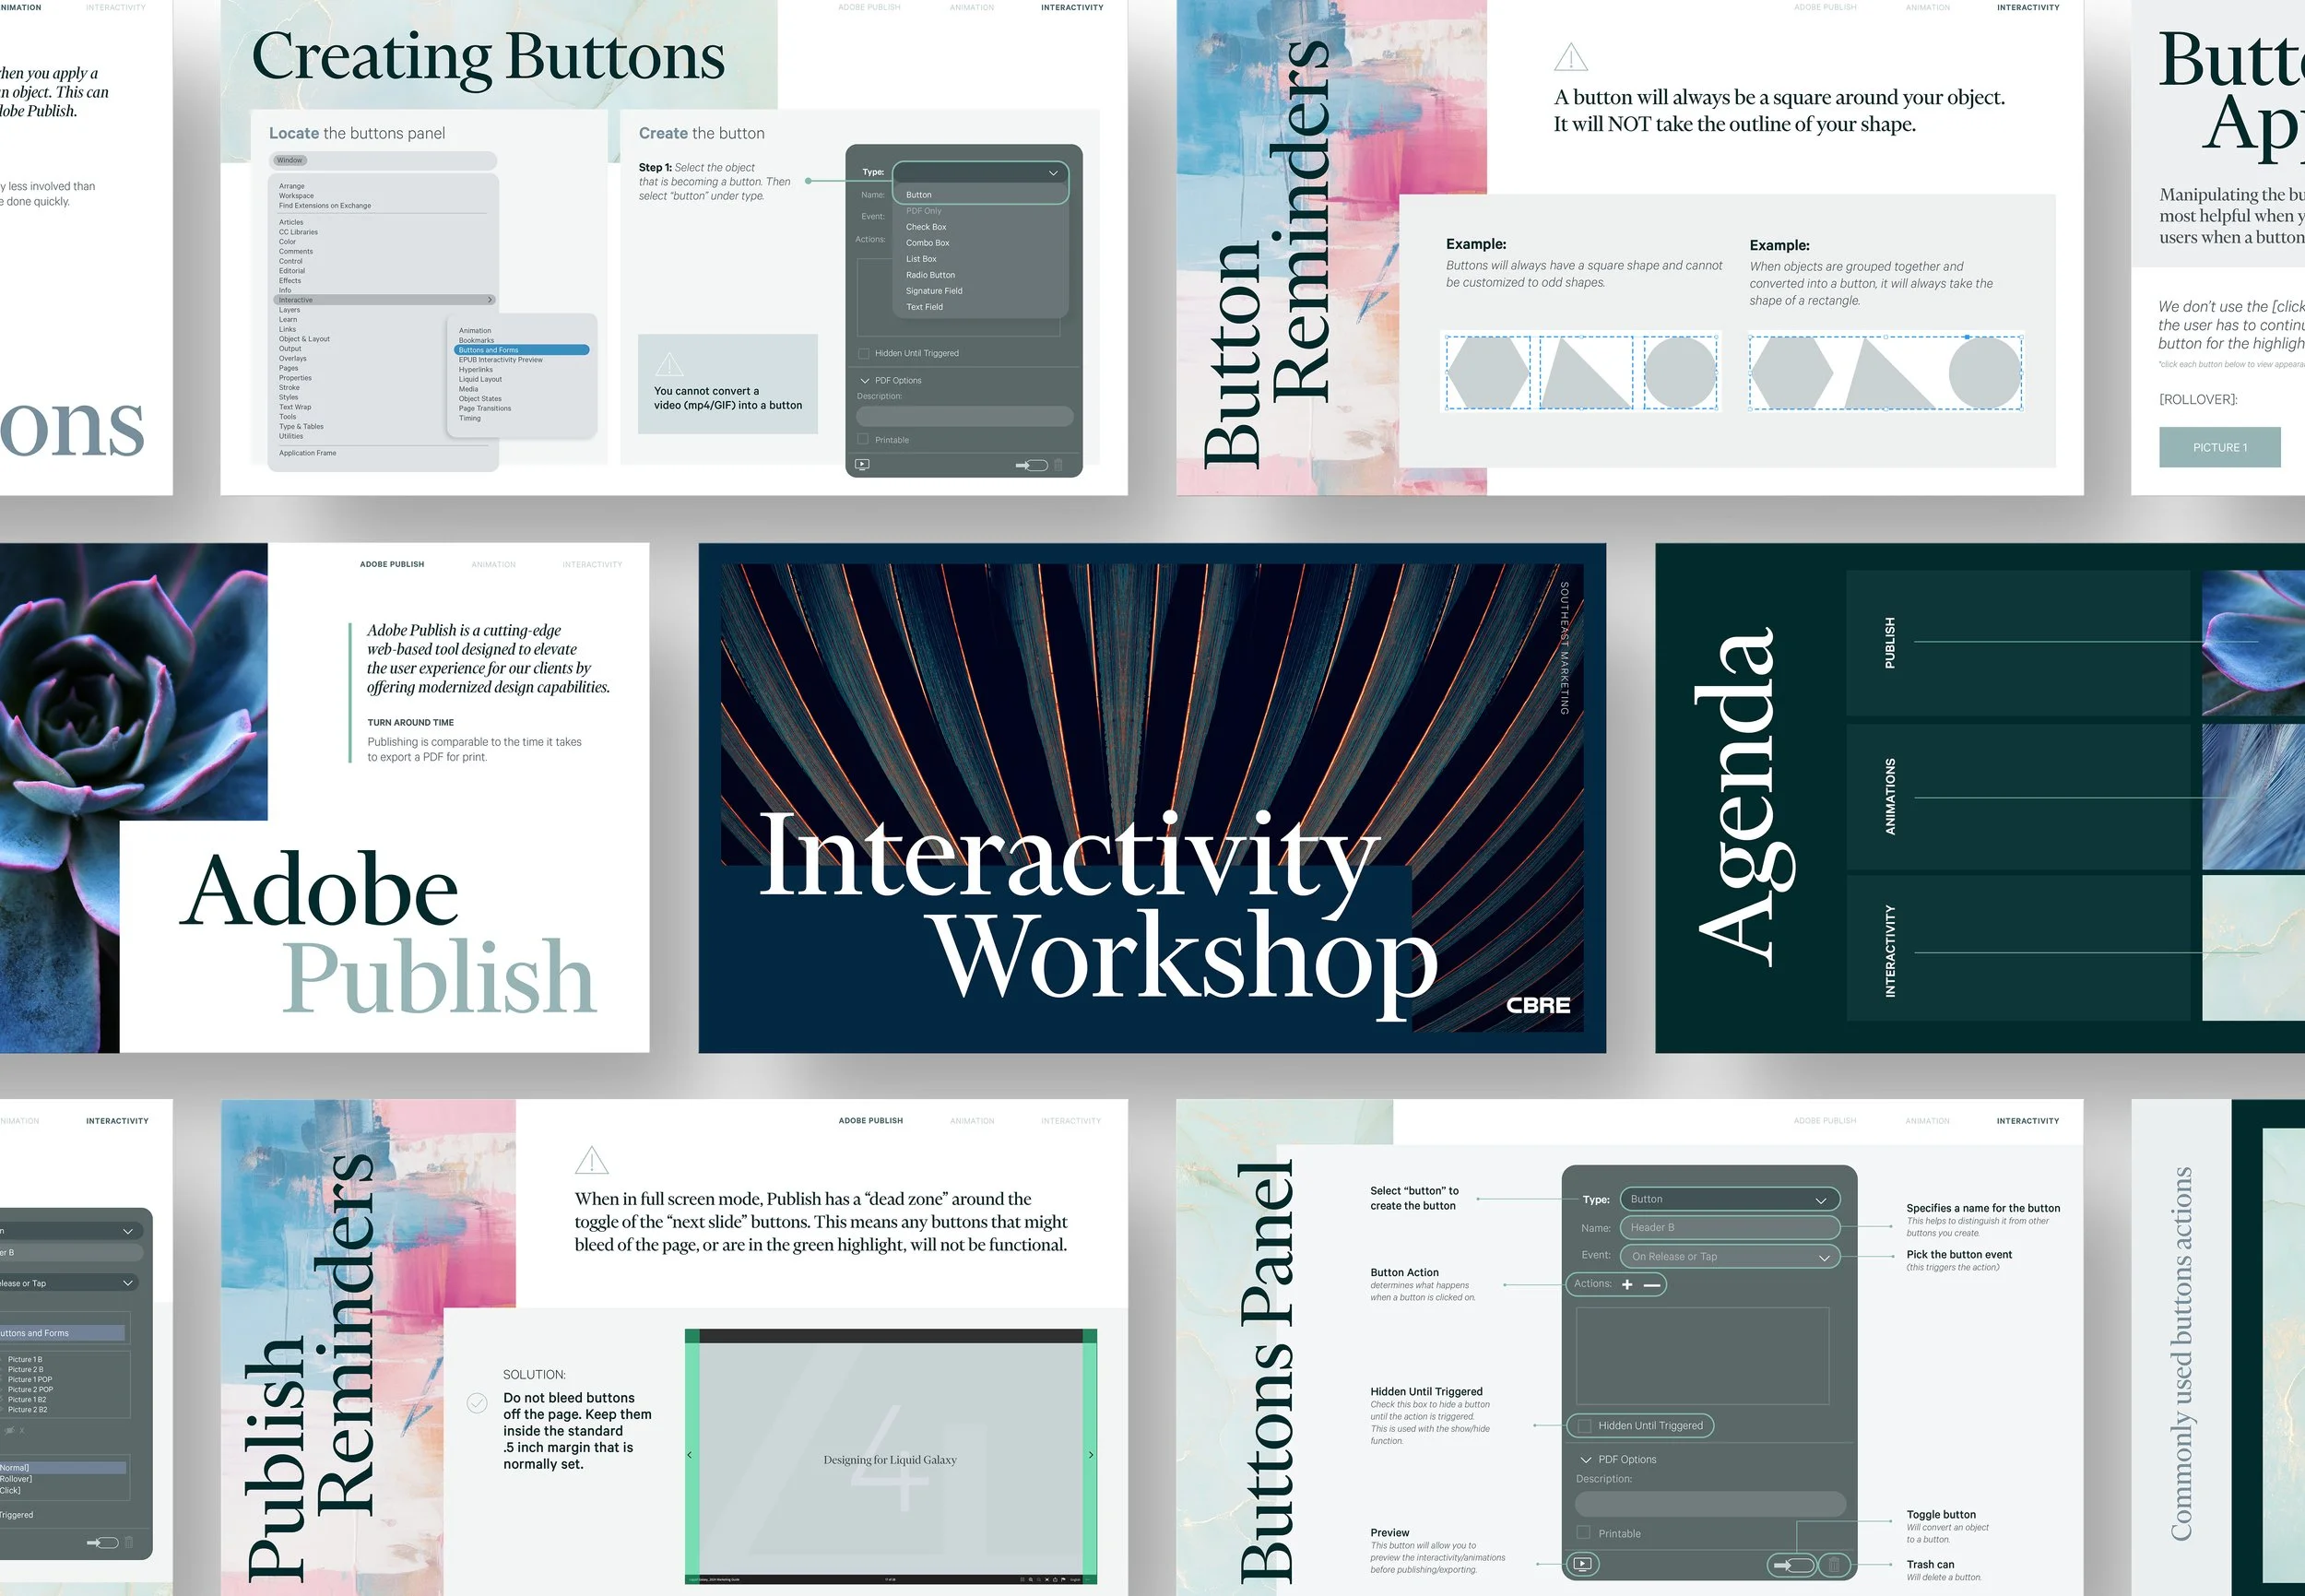This screenshot has width=2305, height=1596.
Task: Check Hidden Until Triggered in Buttons Panel slide
Action: tap(1584, 1426)
